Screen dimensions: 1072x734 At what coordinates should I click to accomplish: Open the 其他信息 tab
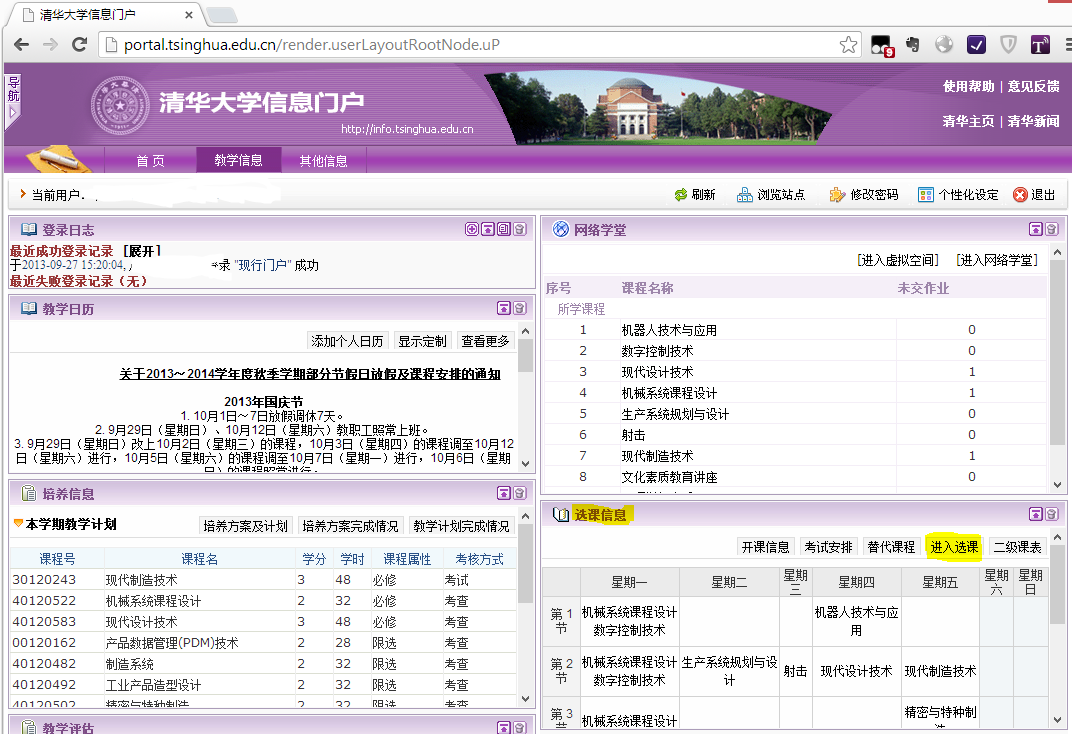pyautogui.click(x=323, y=161)
